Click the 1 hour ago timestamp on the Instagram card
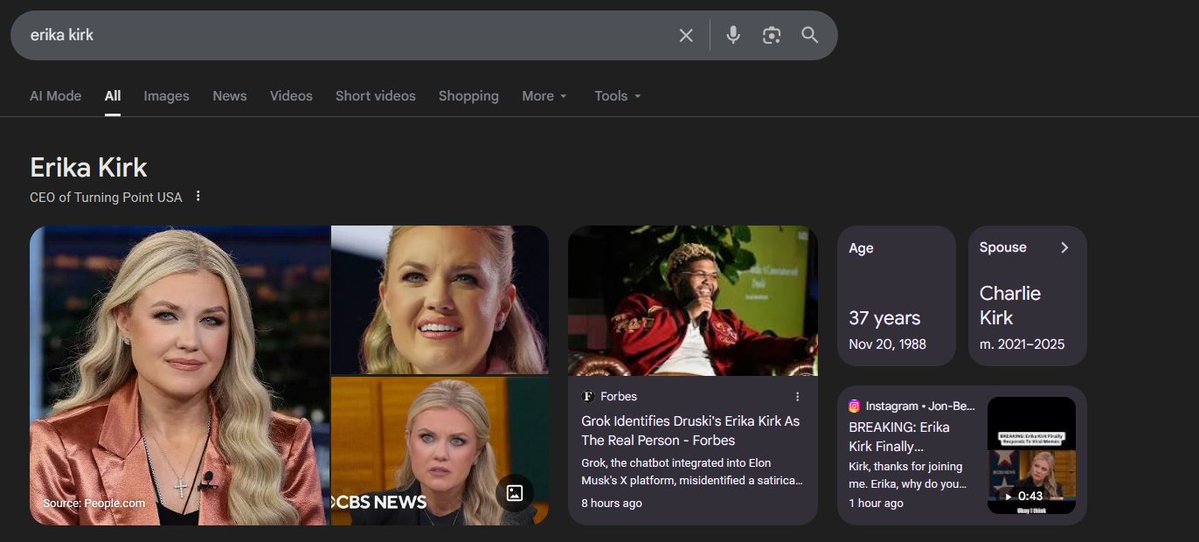1199x542 pixels. [876, 503]
